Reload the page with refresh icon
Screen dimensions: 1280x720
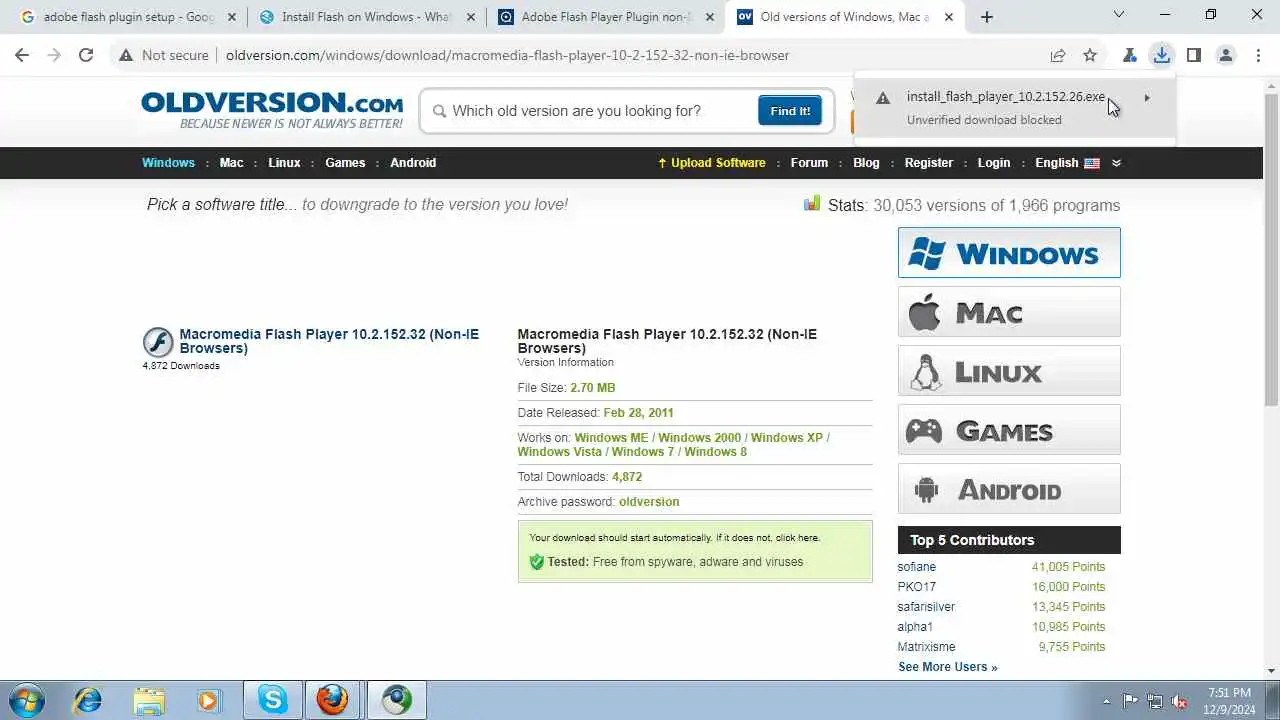coord(86,55)
